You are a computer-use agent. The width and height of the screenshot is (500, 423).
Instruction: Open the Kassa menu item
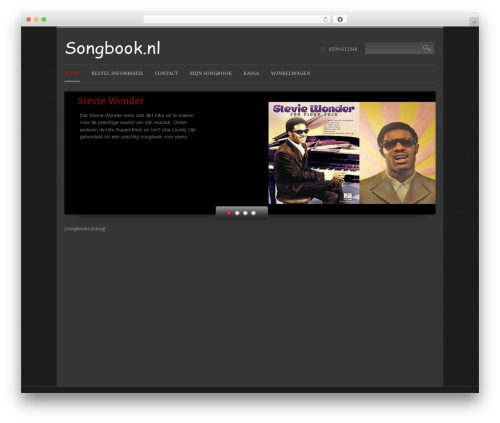[251, 73]
